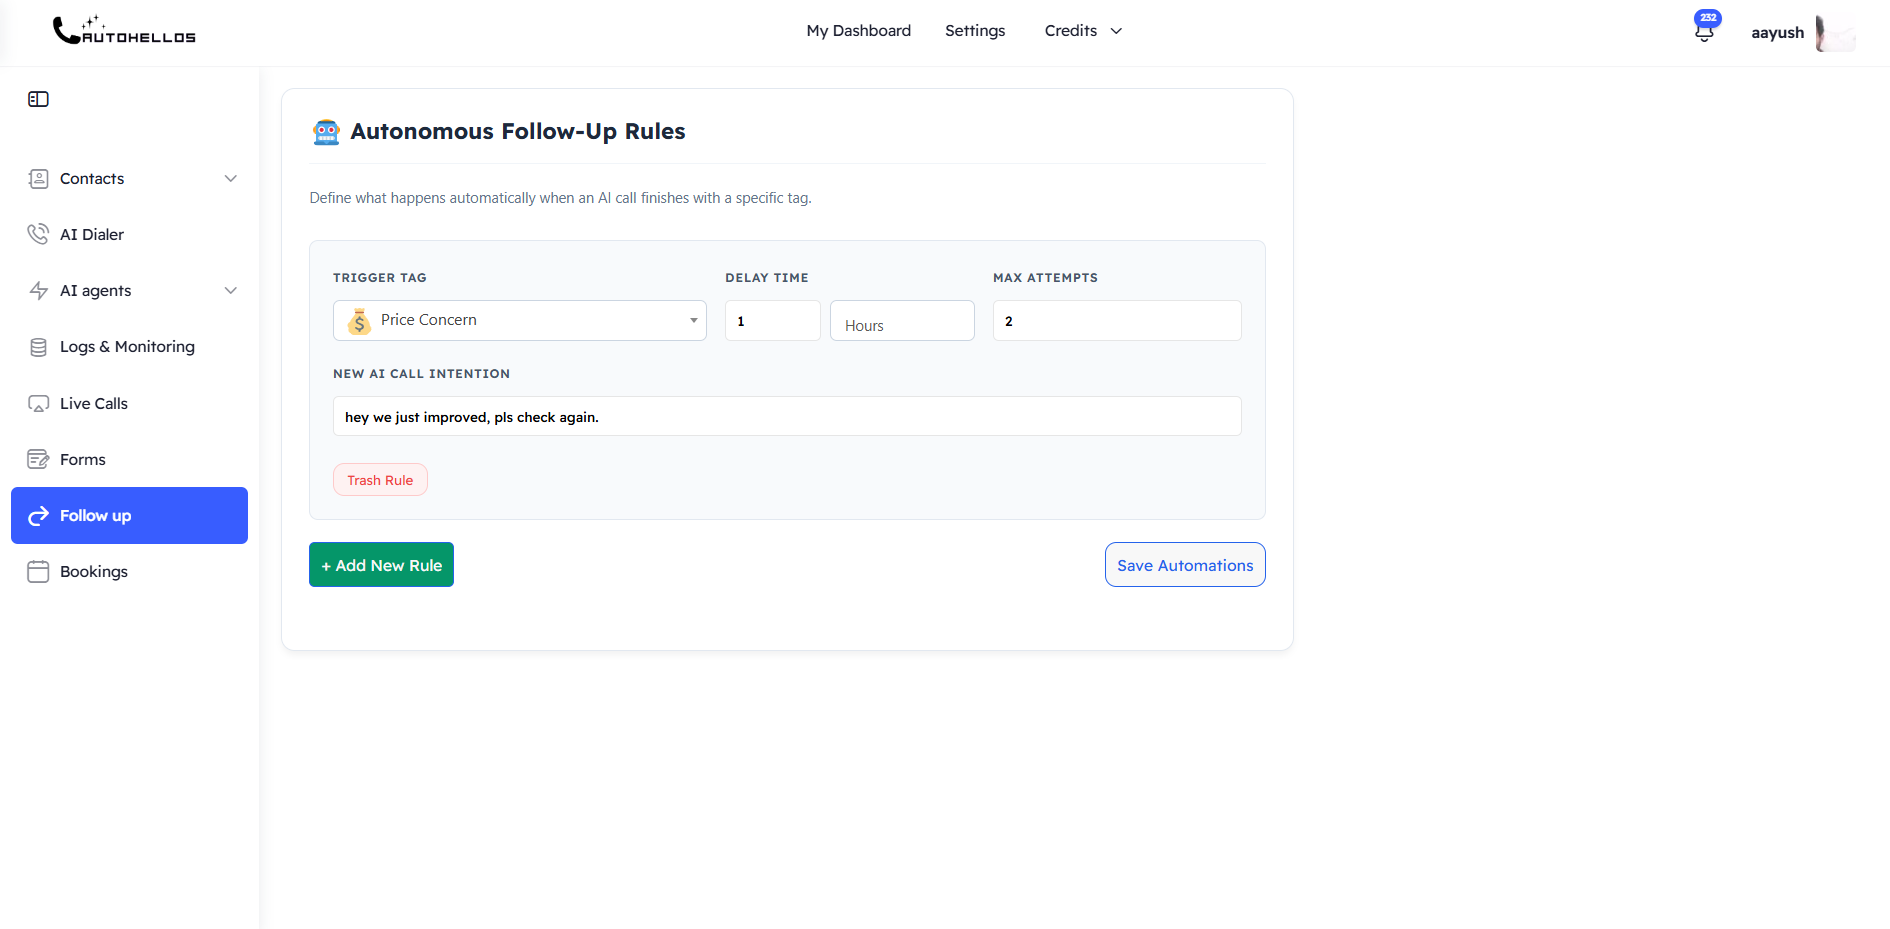
Task: Click the Bookings calendar icon
Action: click(x=38, y=572)
